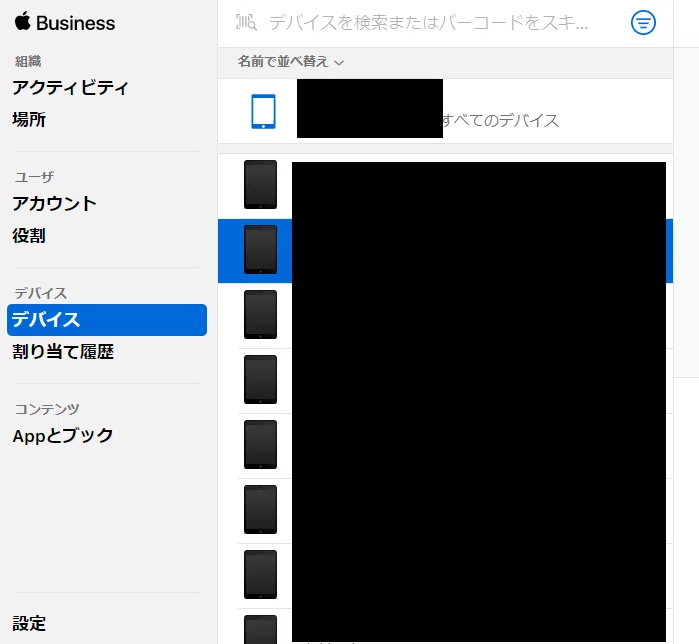Viewport: 699px width, 644px height.
Task: Select first iPad thumbnail below すべてのデバイス
Action: click(260, 185)
